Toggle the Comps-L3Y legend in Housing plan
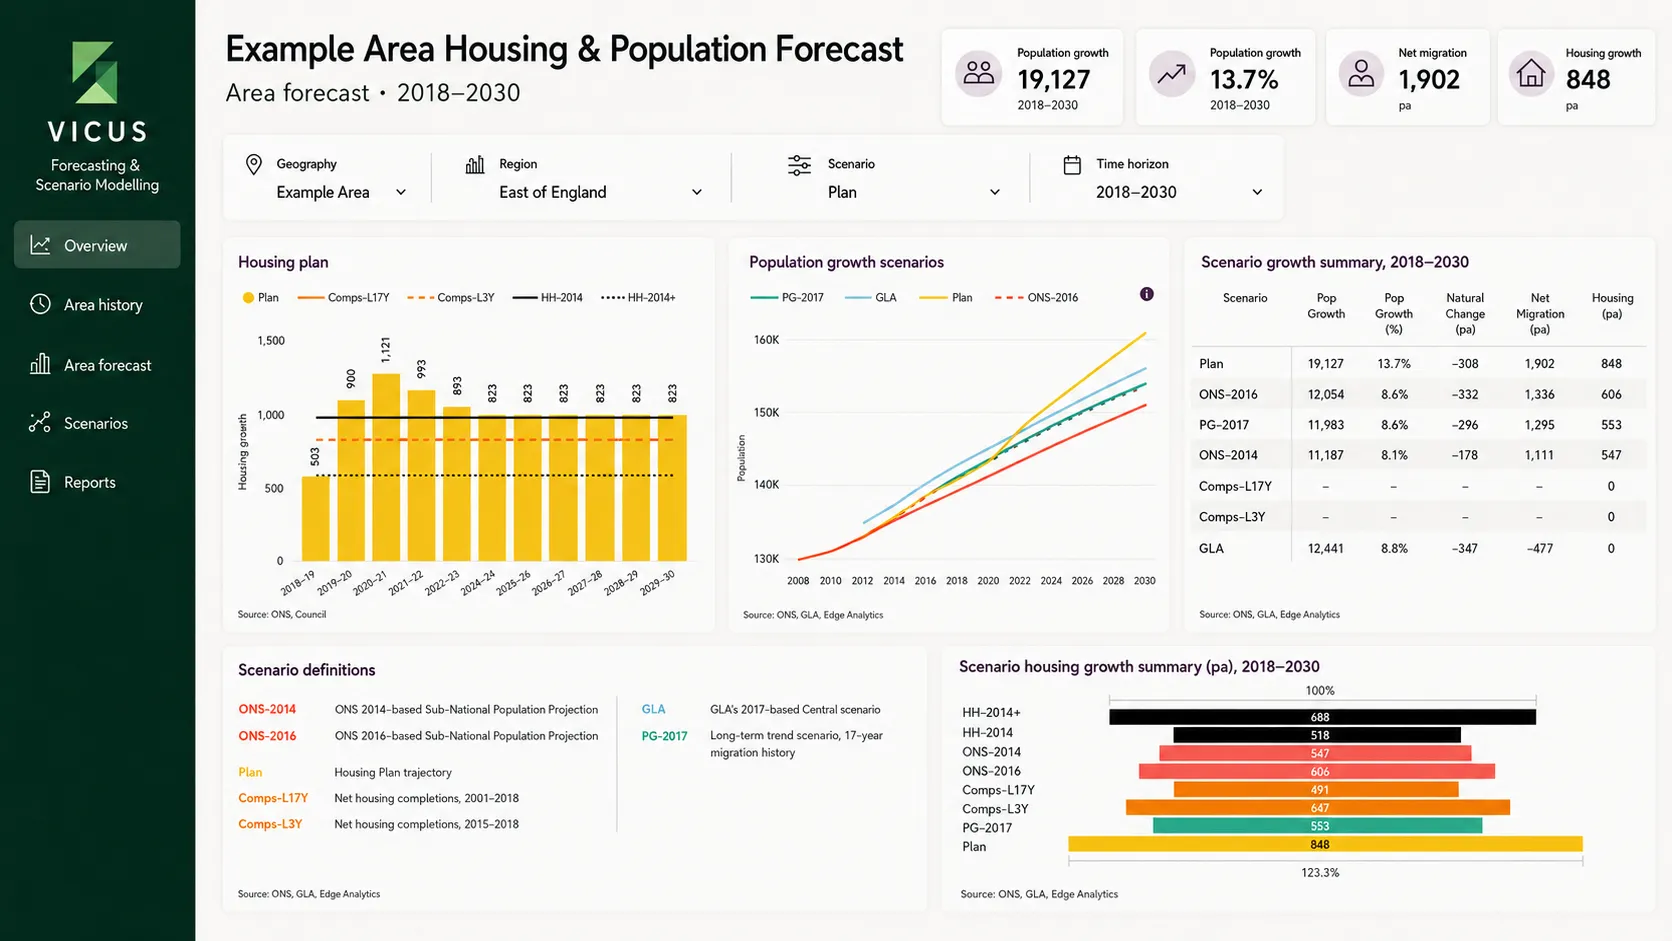Viewport: 1672px width, 941px height. (451, 297)
